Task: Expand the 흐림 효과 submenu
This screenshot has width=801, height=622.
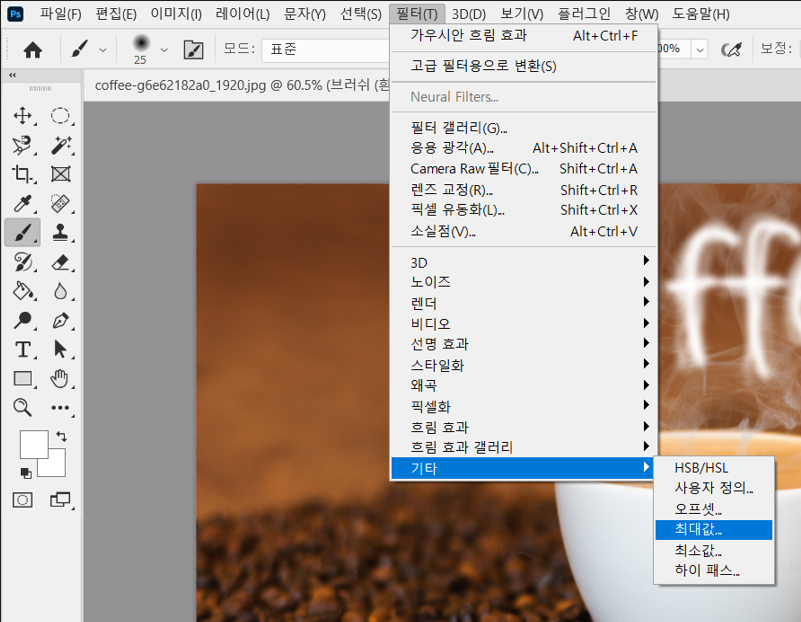Action: [x=524, y=426]
